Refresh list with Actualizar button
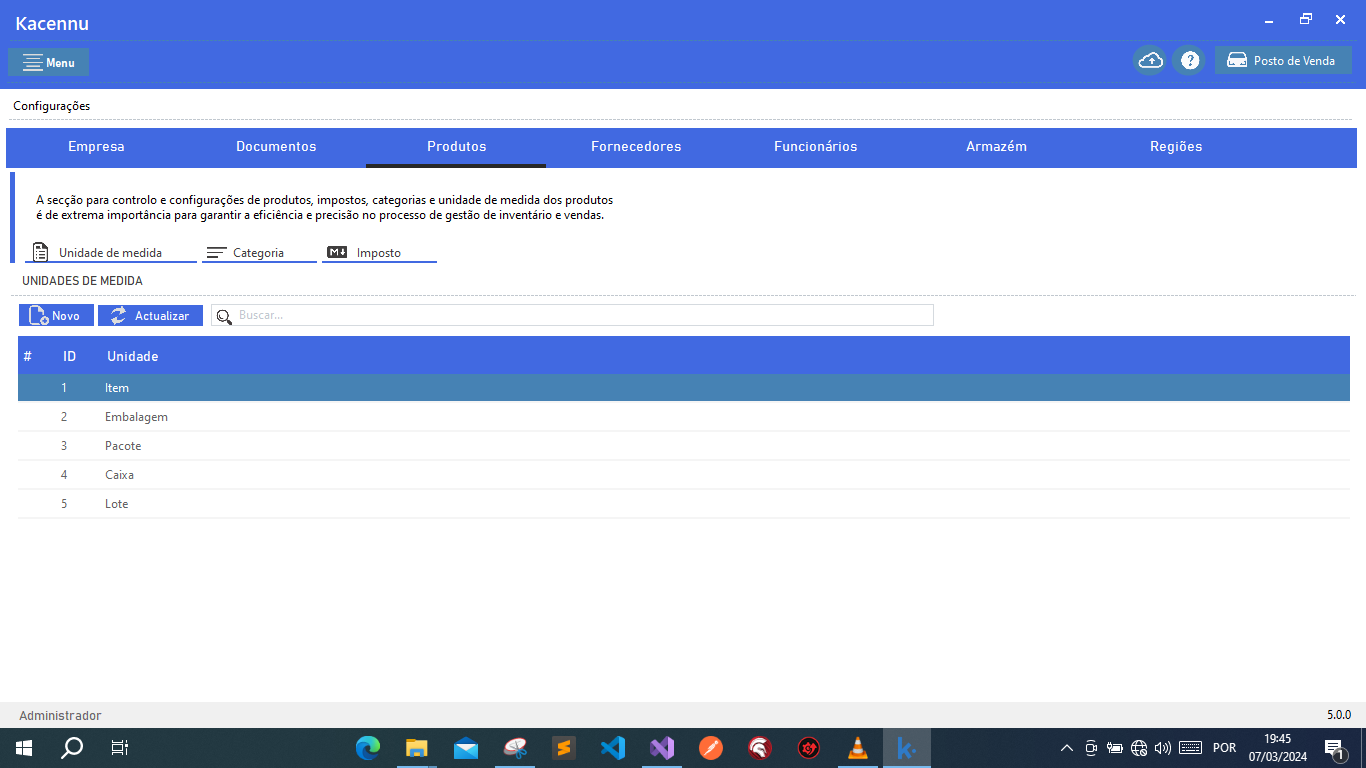Screen dimensions: 1366x768 pyautogui.click(x=150, y=315)
